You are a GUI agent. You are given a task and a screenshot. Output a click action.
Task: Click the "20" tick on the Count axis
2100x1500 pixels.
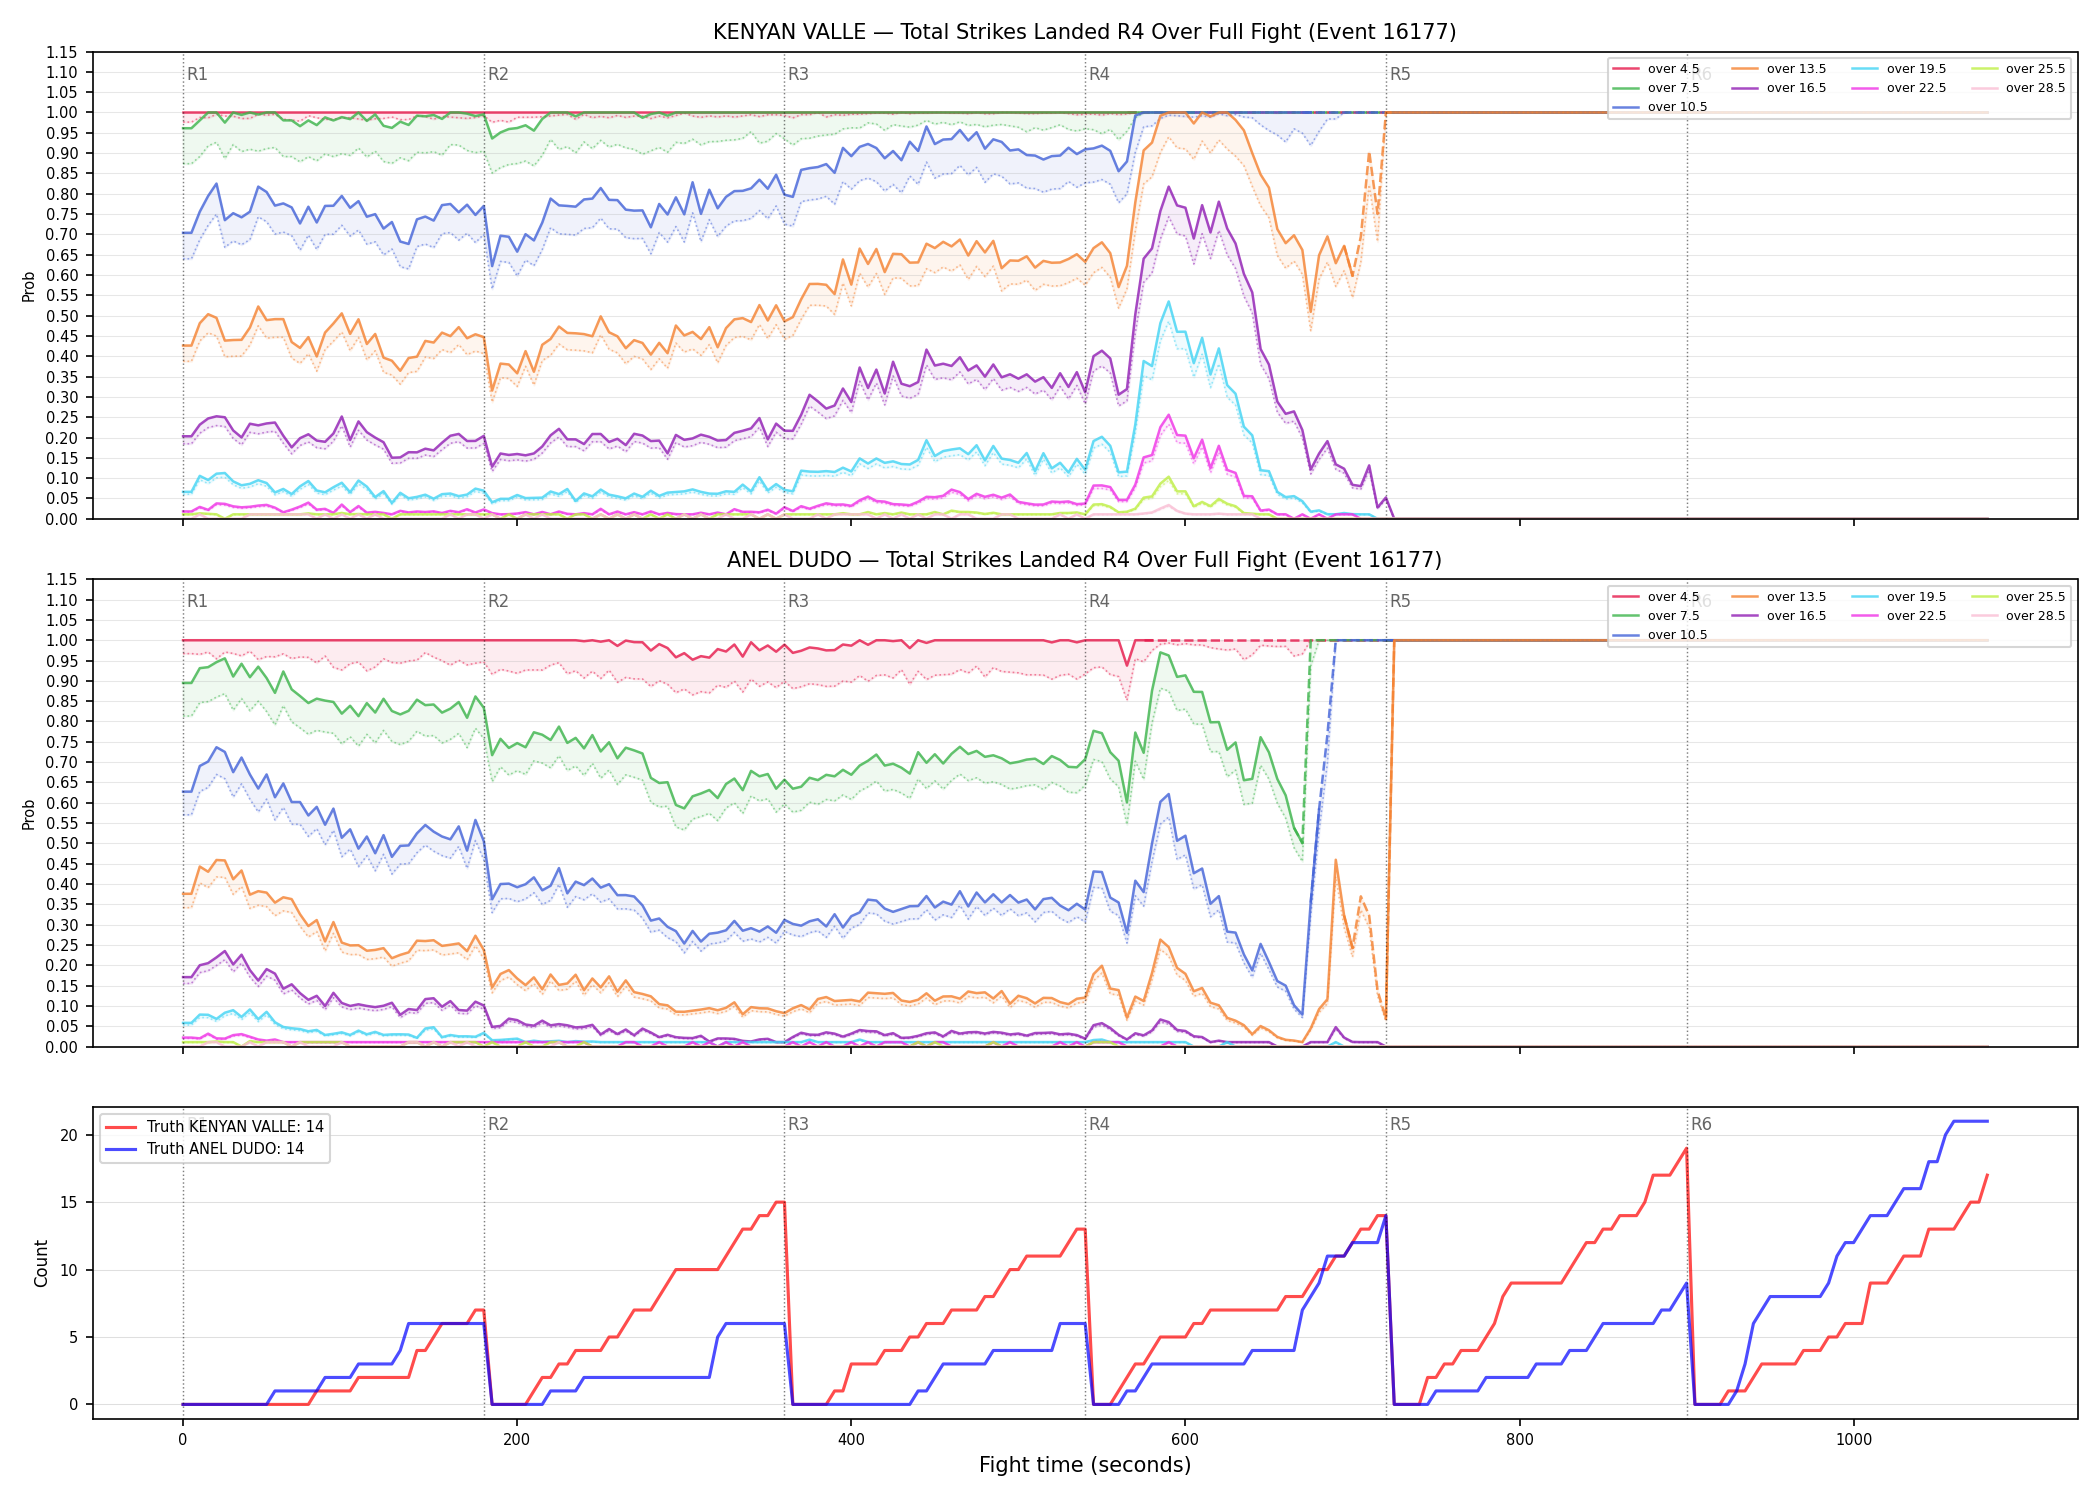pyautogui.click(x=69, y=1135)
